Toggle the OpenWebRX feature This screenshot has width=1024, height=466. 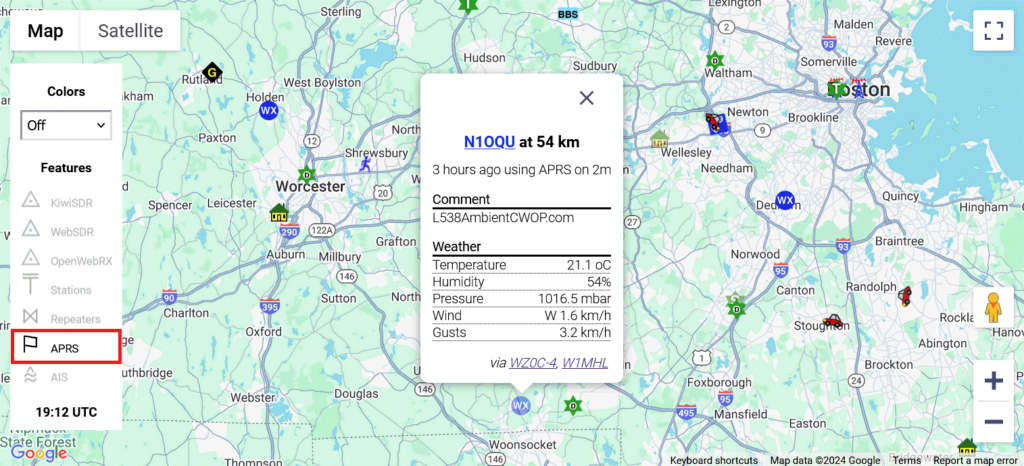pos(67,260)
